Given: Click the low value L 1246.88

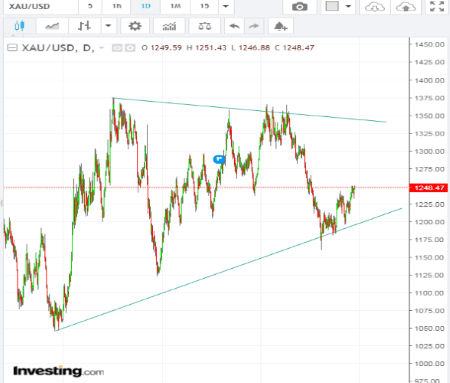Looking at the screenshot, I should [x=251, y=48].
